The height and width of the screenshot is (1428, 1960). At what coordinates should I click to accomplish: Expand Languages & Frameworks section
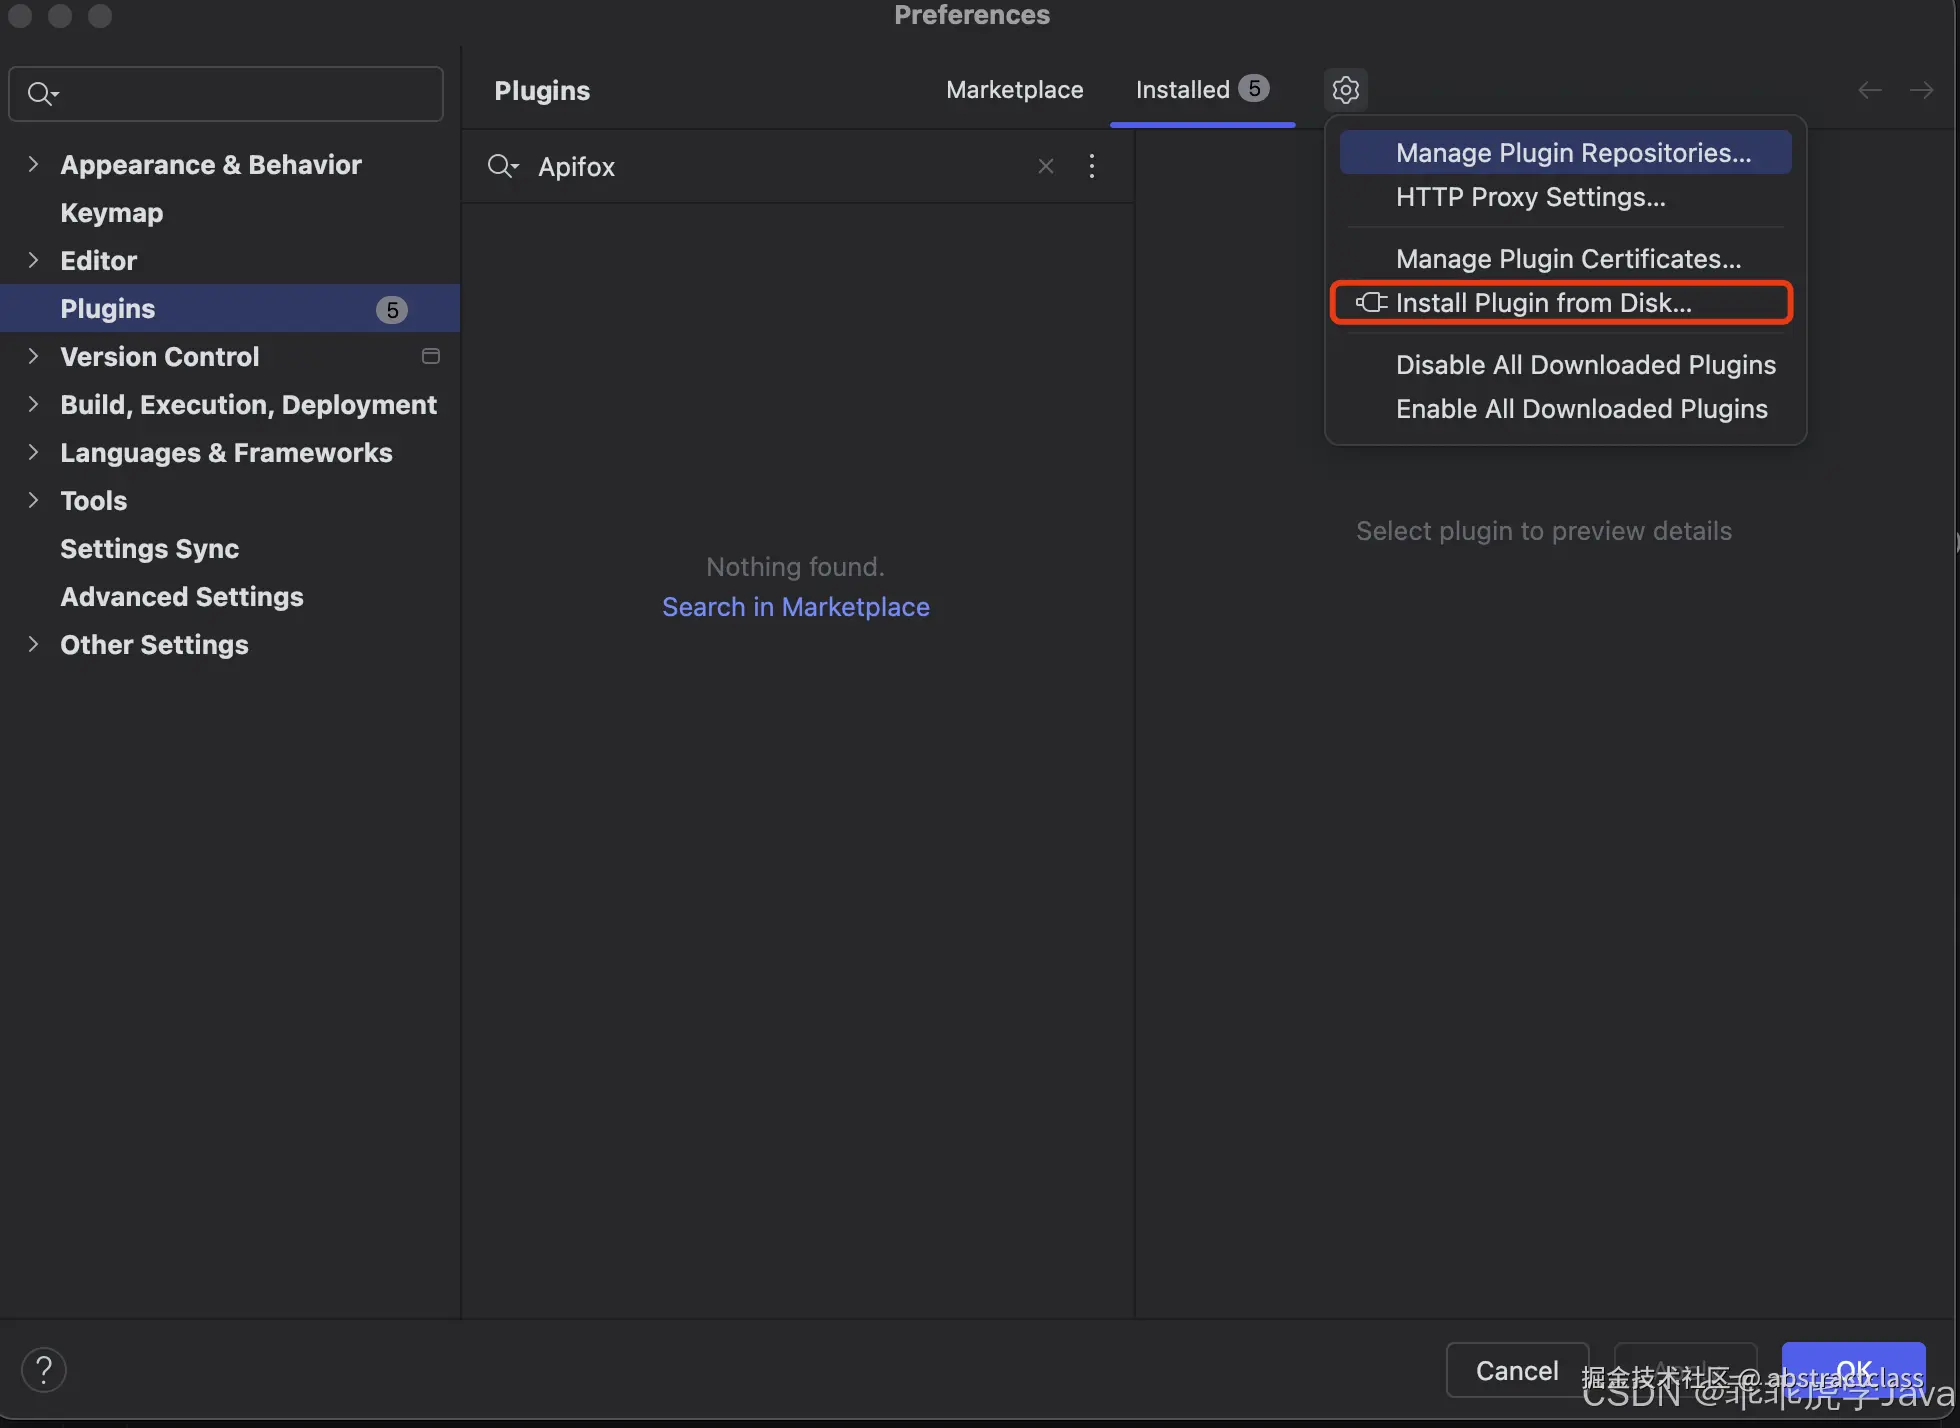(x=33, y=452)
